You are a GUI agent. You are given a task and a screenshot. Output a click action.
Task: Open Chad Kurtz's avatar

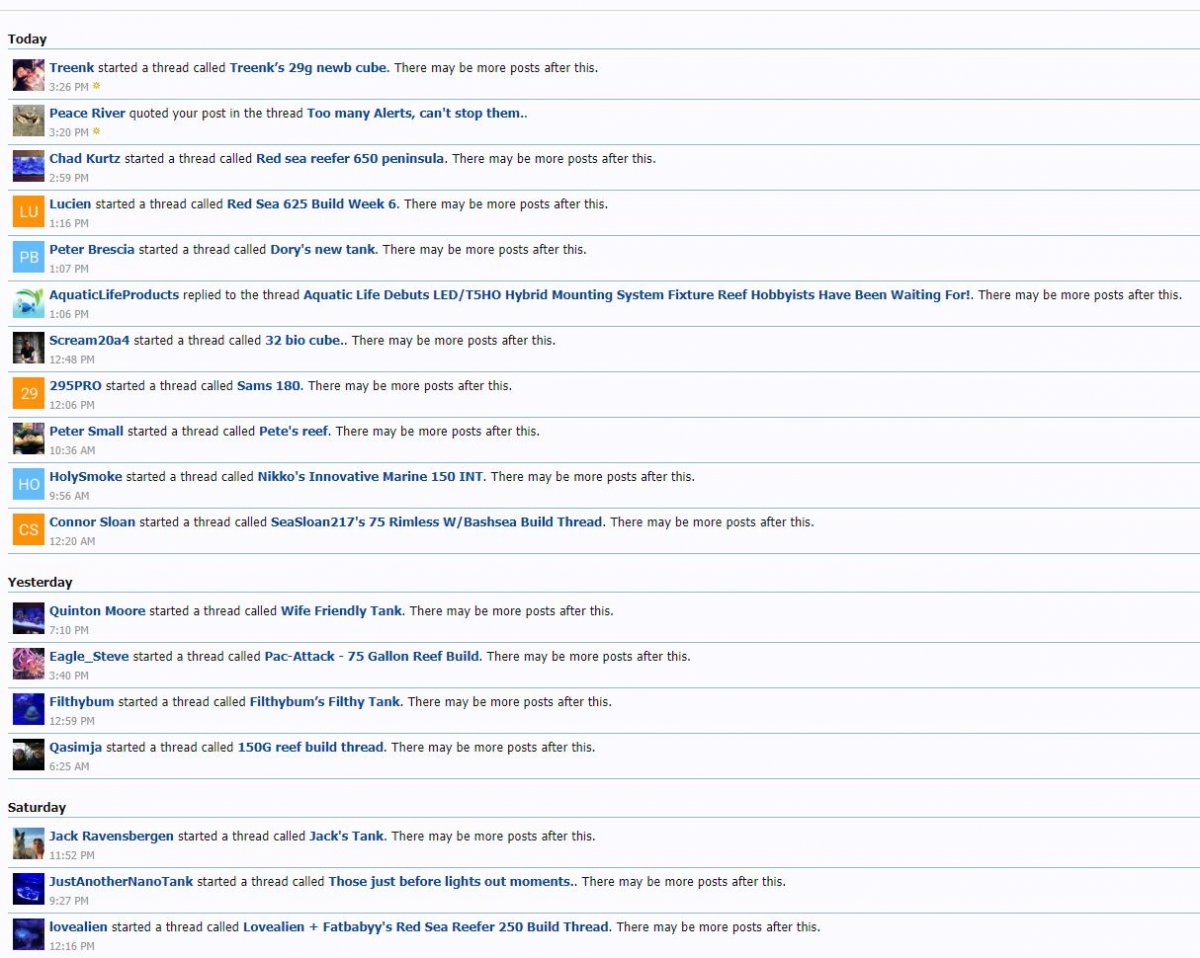point(29,166)
